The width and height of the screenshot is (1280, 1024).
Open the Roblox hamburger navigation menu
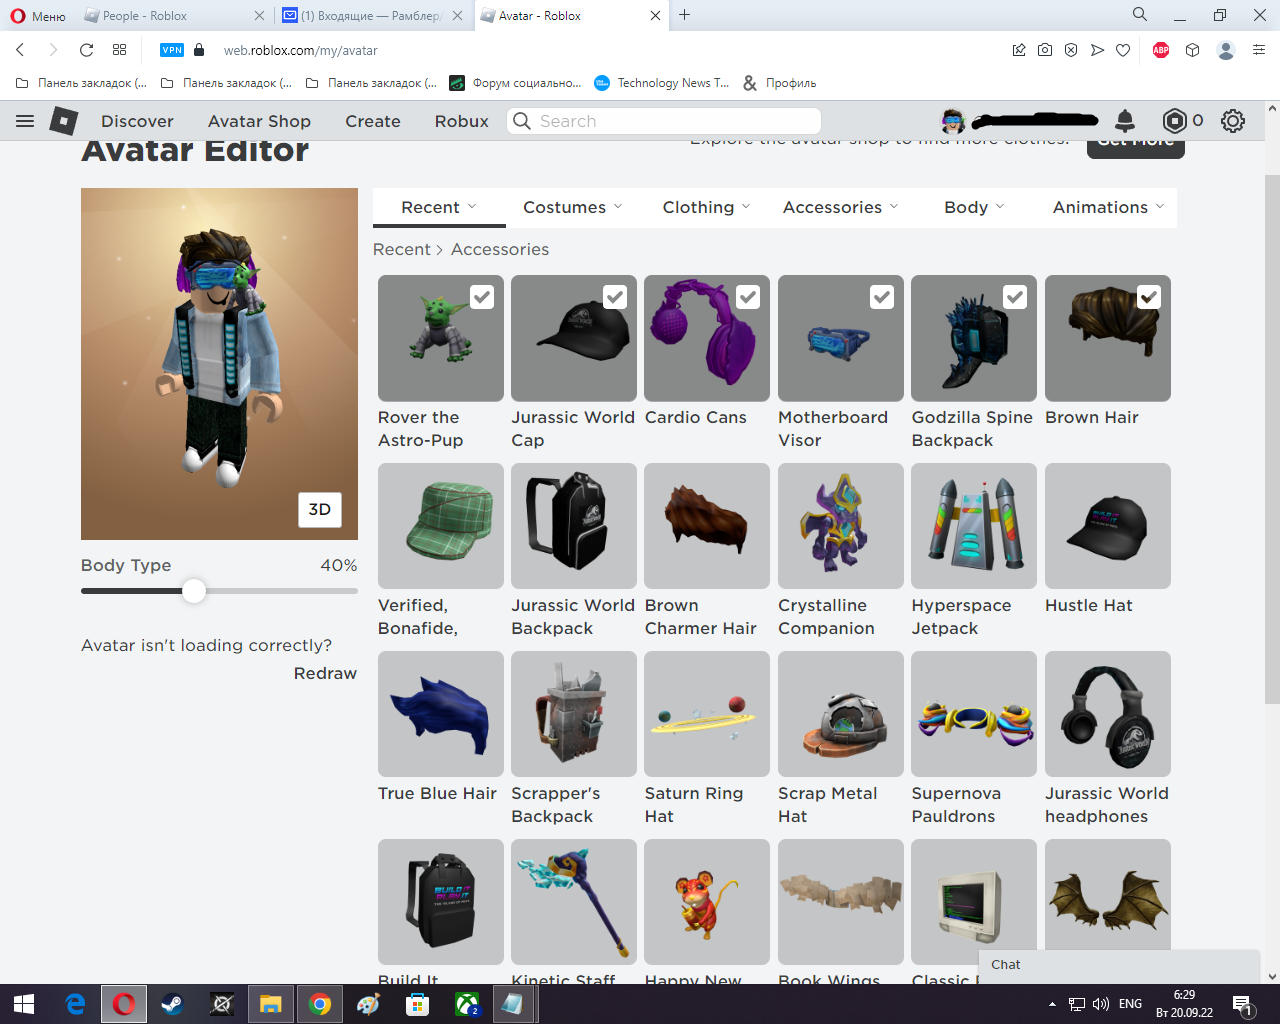pyautogui.click(x=25, y=121)
